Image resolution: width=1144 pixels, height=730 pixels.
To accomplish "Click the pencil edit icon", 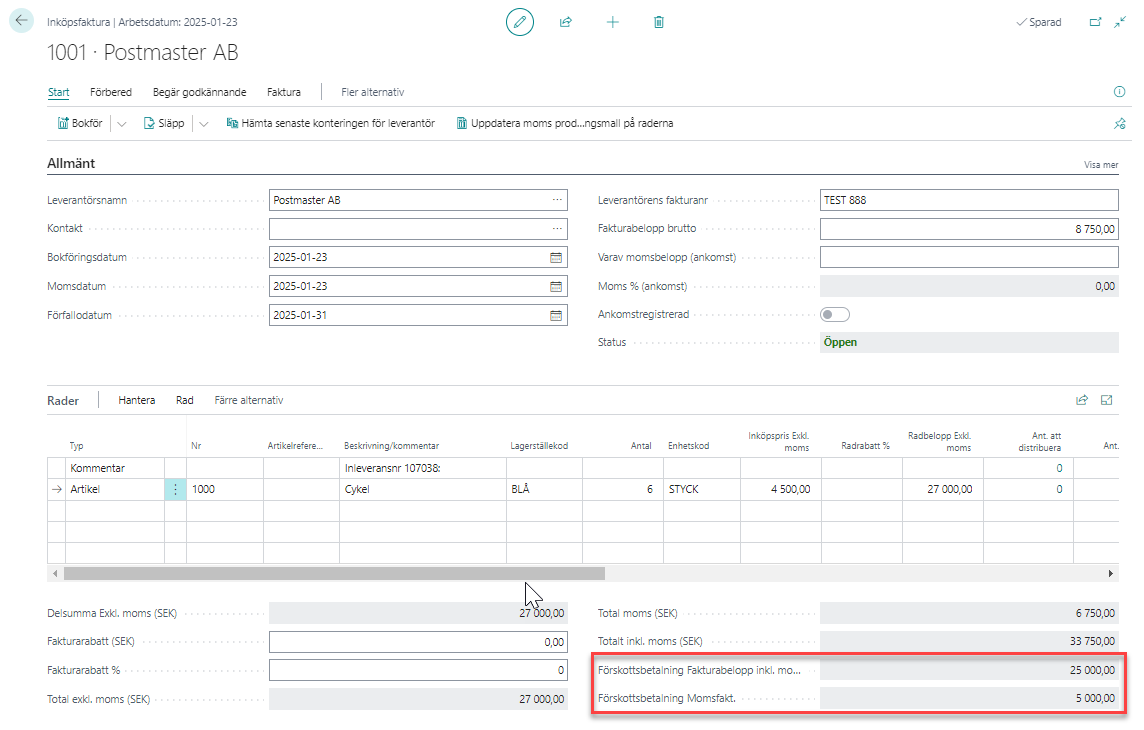I will point(519,22).
